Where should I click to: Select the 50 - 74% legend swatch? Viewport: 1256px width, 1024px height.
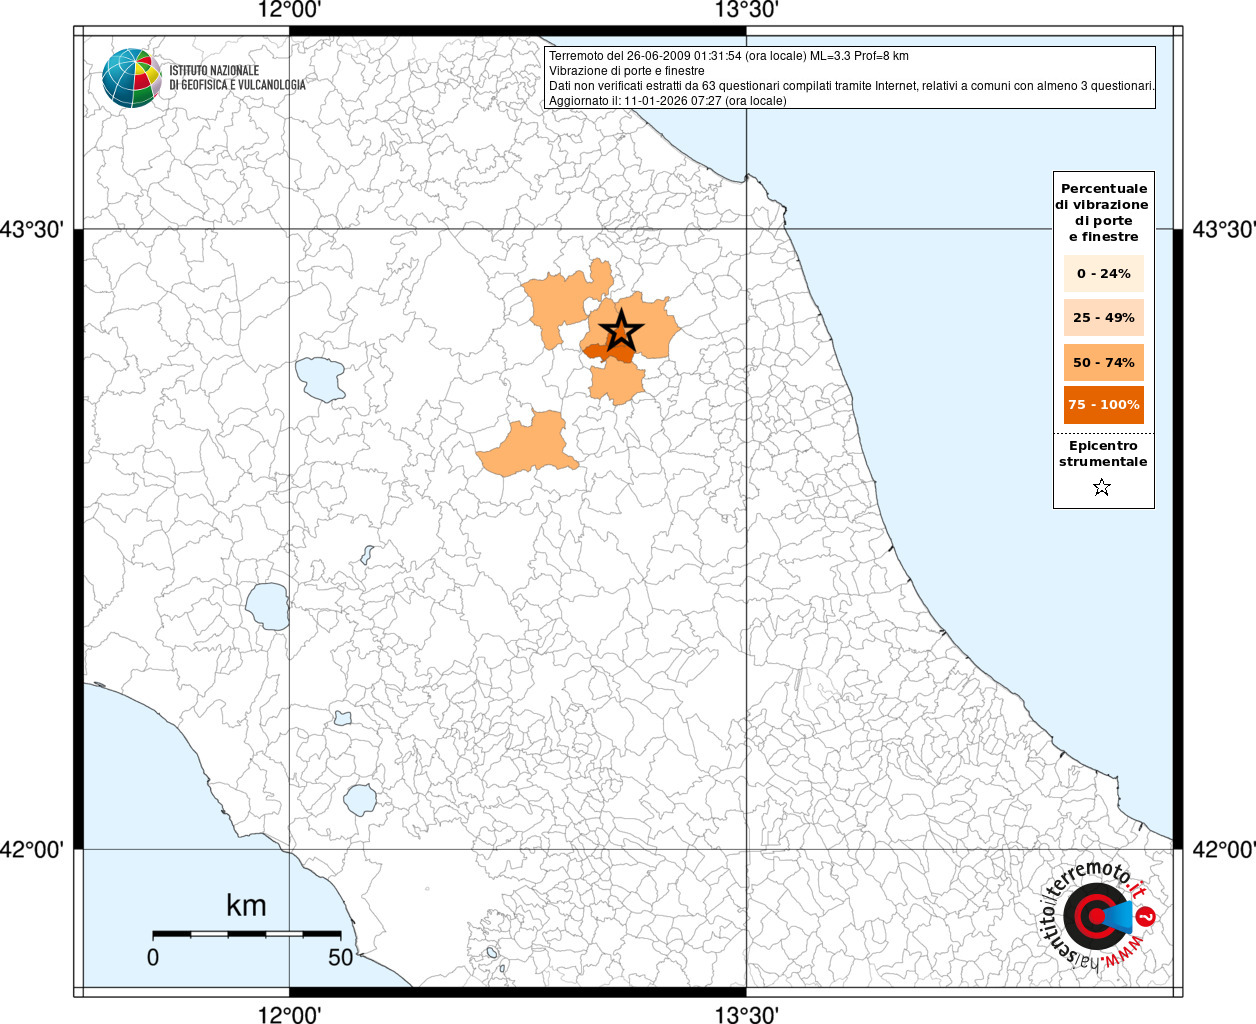pyautogui.click(x=1104, y=362)
